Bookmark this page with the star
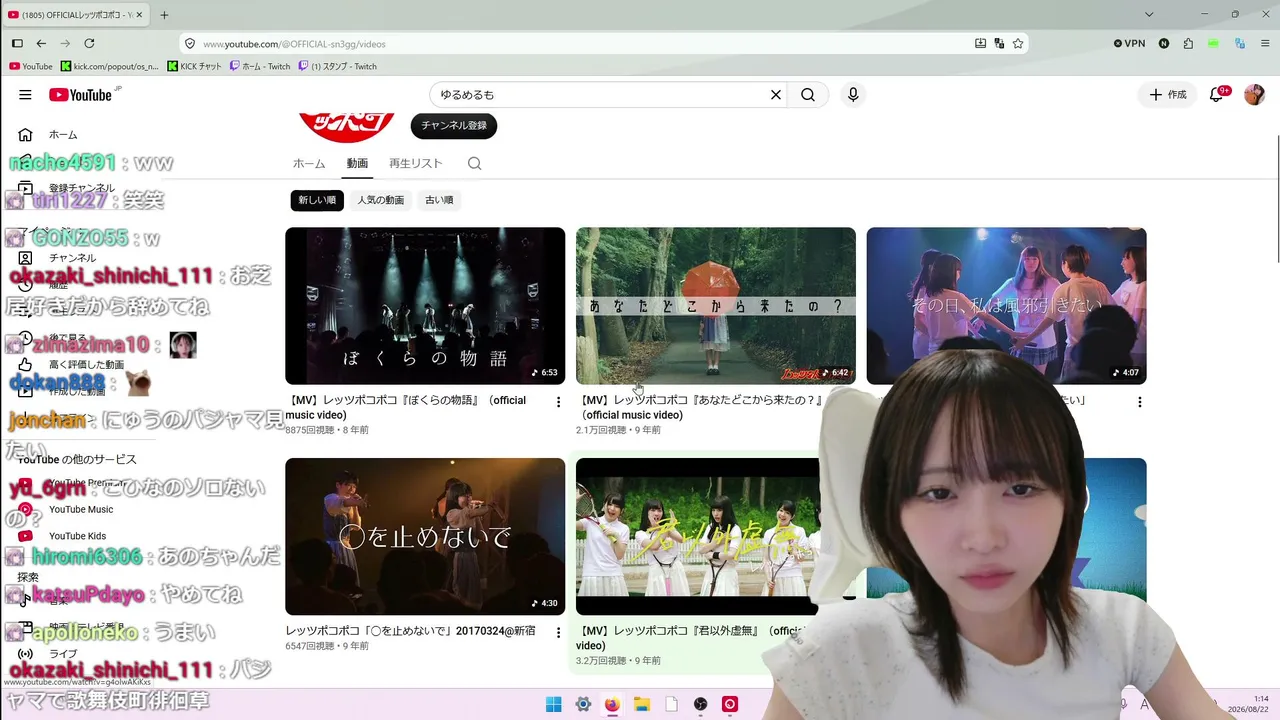Image resolution: width=1280 pixels, height=720 pixels. (x=1018, y=44)
